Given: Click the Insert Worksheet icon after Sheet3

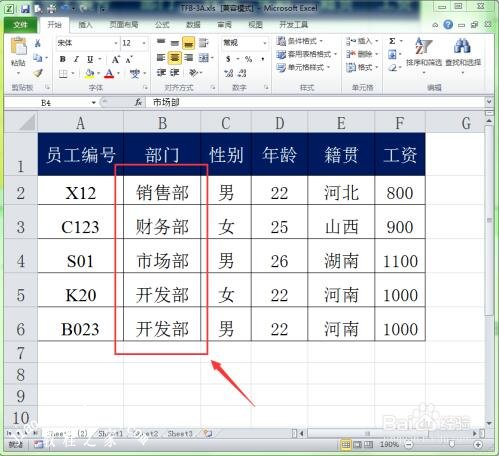Looking at the screenshot, I should [208, 433].
